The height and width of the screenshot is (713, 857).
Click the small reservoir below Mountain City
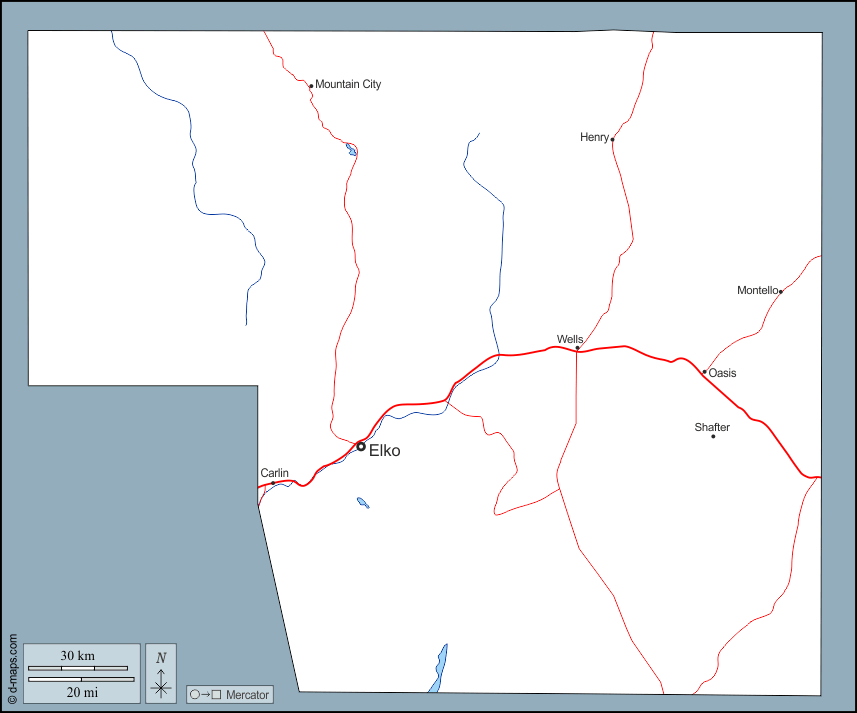[x=351, y=150]
